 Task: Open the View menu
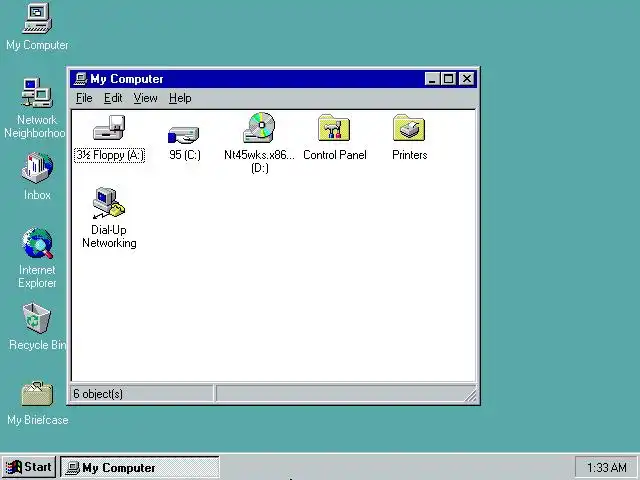pos(145,98)
